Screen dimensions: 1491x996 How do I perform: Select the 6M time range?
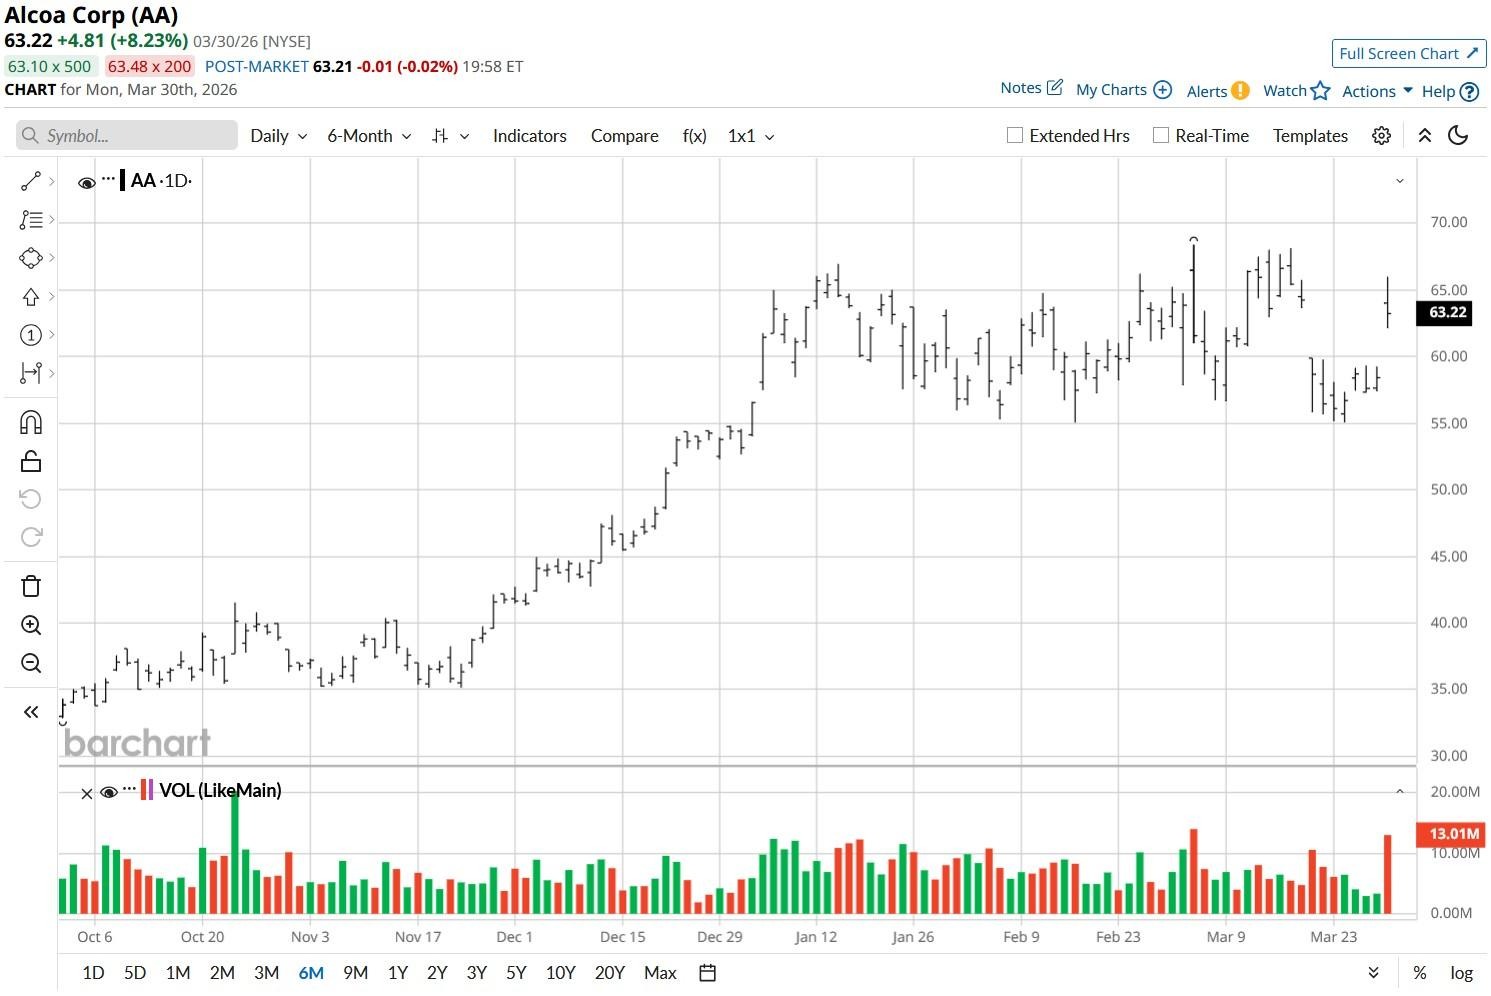311,973
